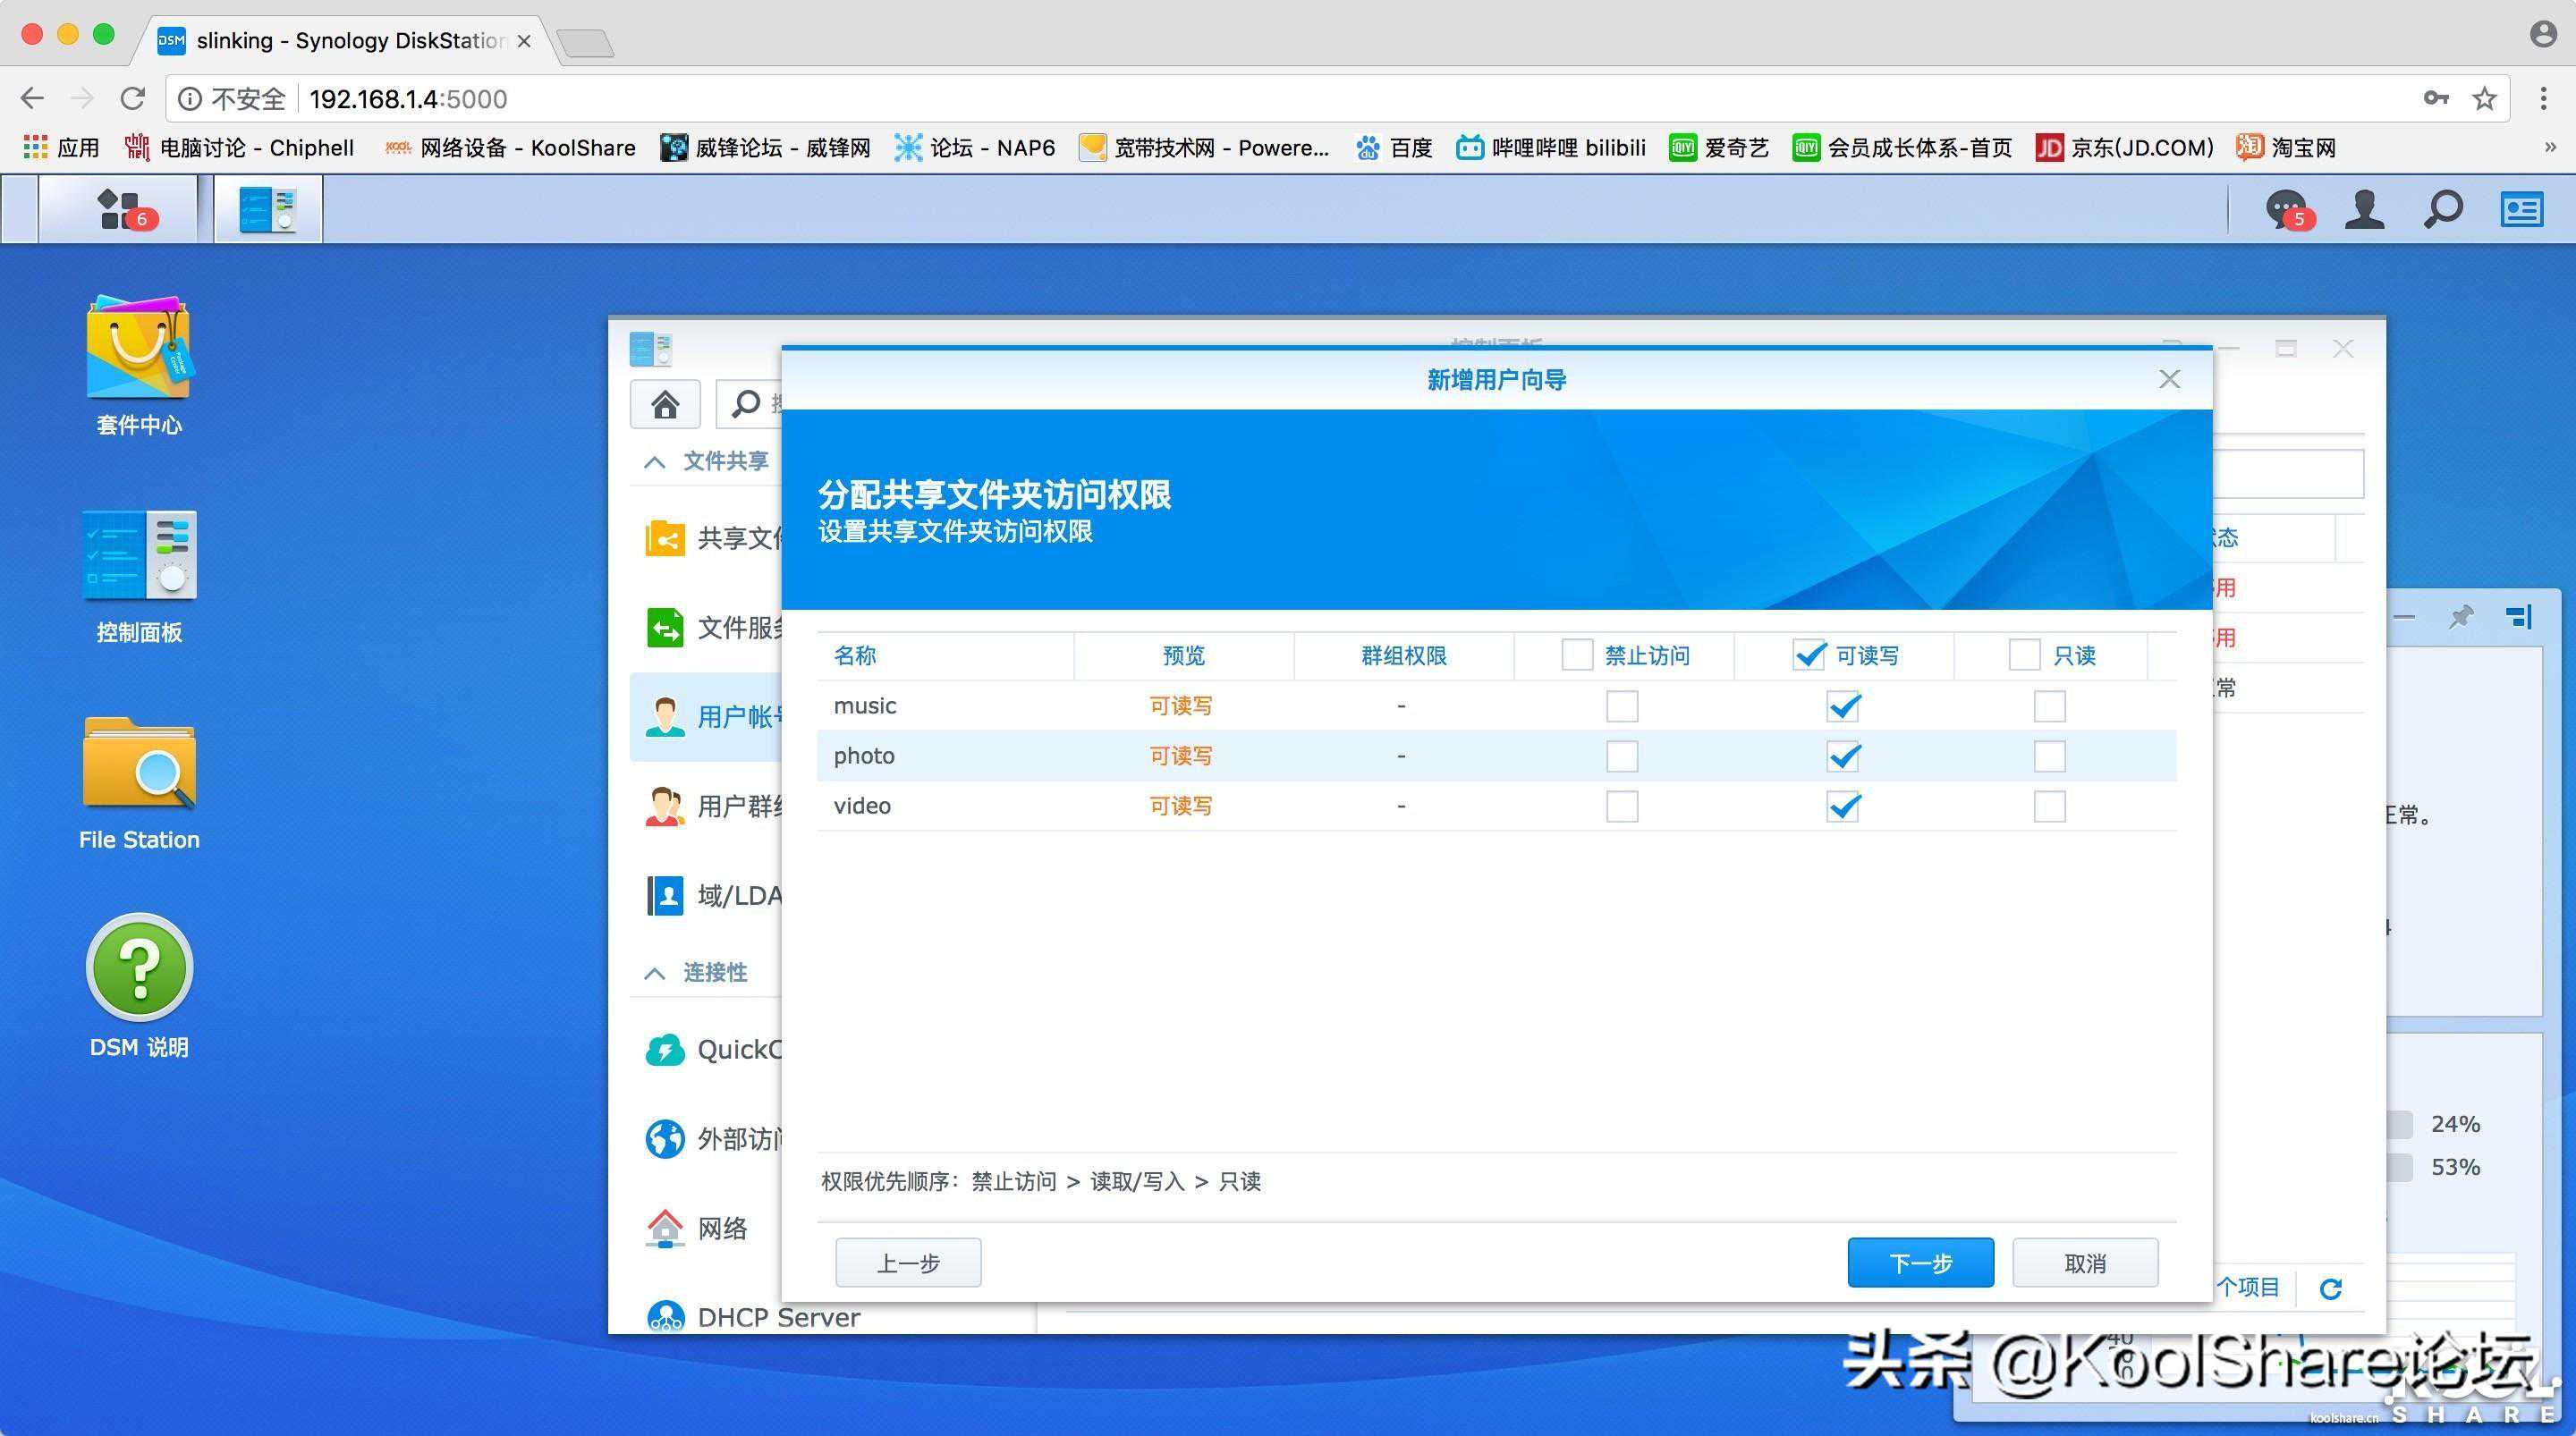Viewport: 2576px width, 1436px height.
Task: Click the 上一步 previous button
Action: [908, 1263]
